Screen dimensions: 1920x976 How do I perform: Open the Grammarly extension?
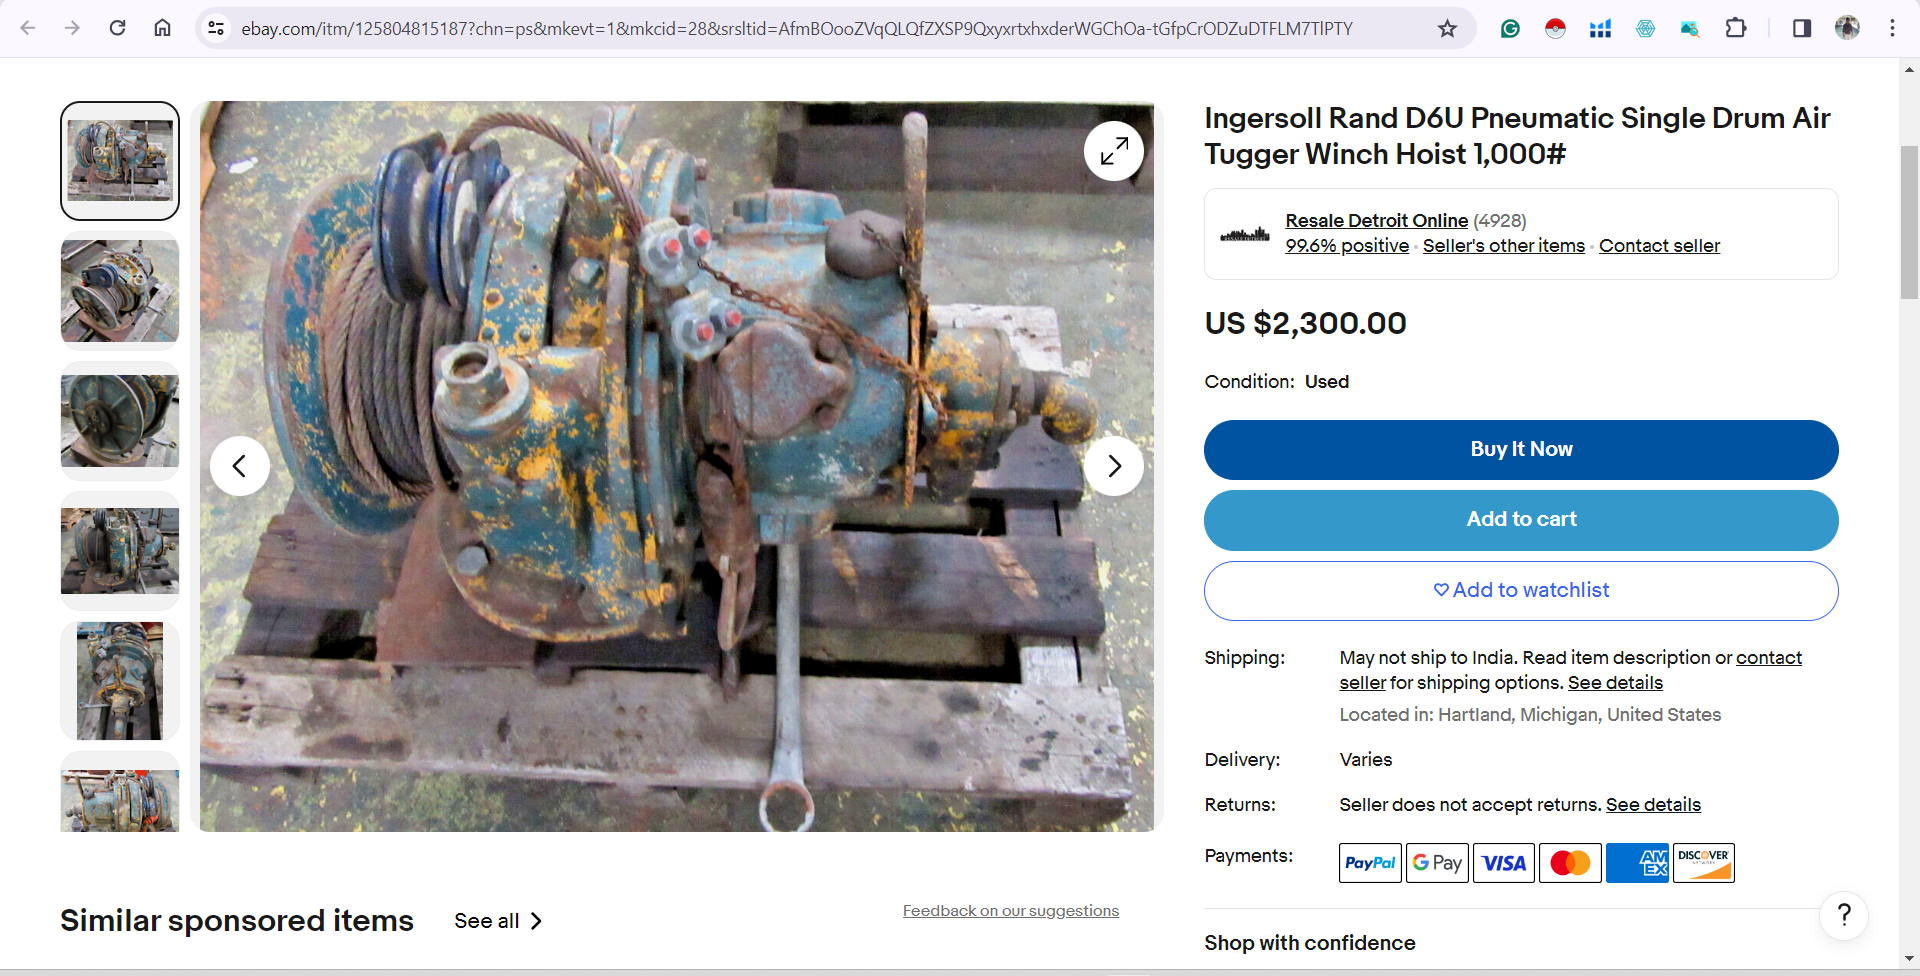click(x=1510, y=28)
